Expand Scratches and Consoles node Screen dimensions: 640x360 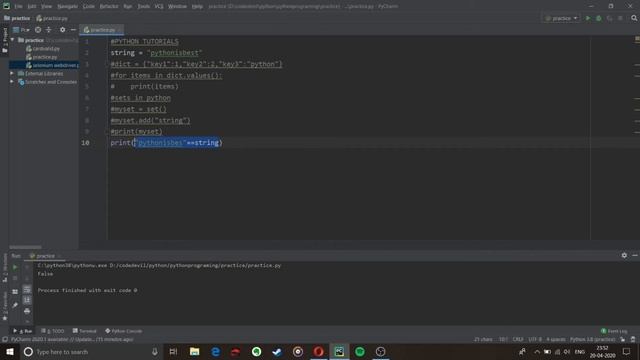[x=12, y=82]
